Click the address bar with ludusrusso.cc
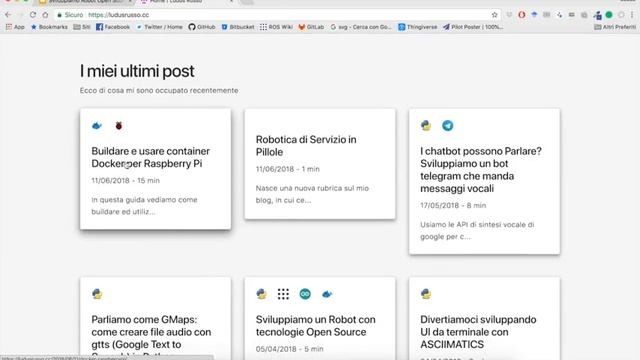This screenshot has width=640, height=360. pyautogui.click(x=278, y=15)
